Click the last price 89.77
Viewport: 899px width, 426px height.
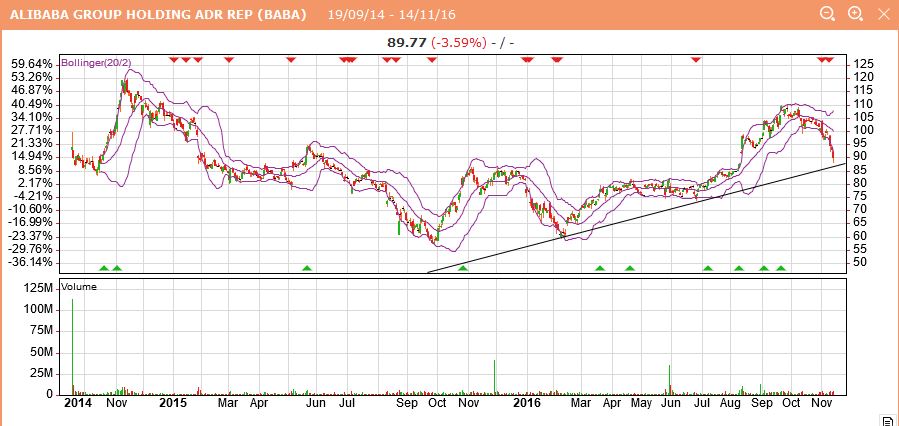coord(406,42)
